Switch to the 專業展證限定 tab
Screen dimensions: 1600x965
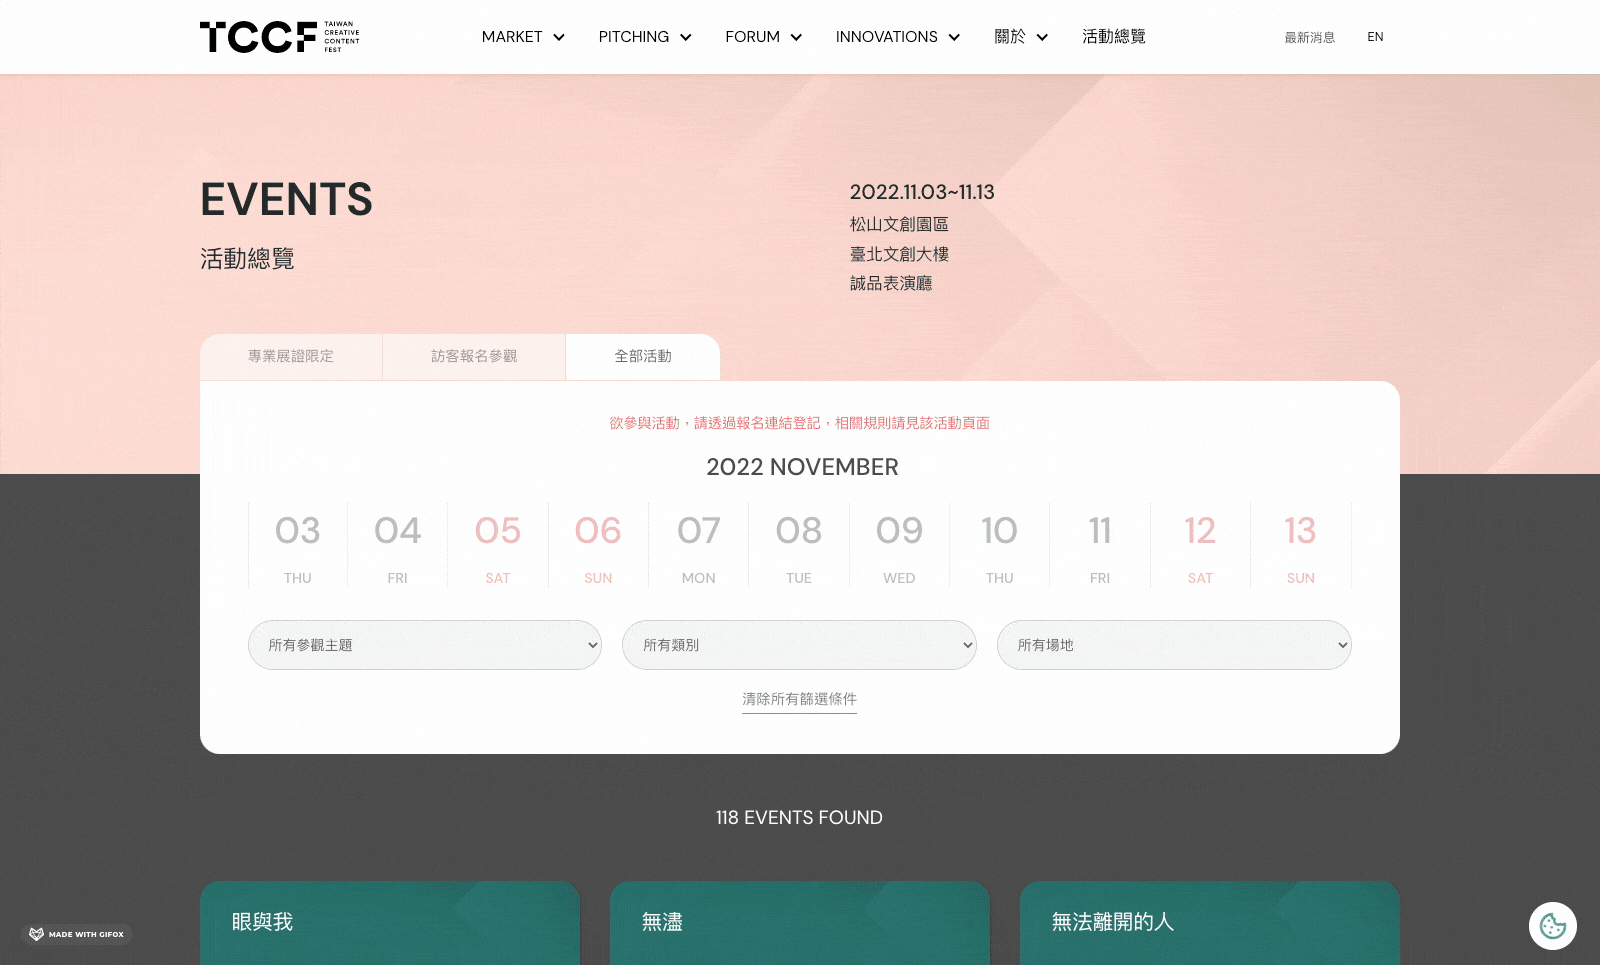(291, 357)
